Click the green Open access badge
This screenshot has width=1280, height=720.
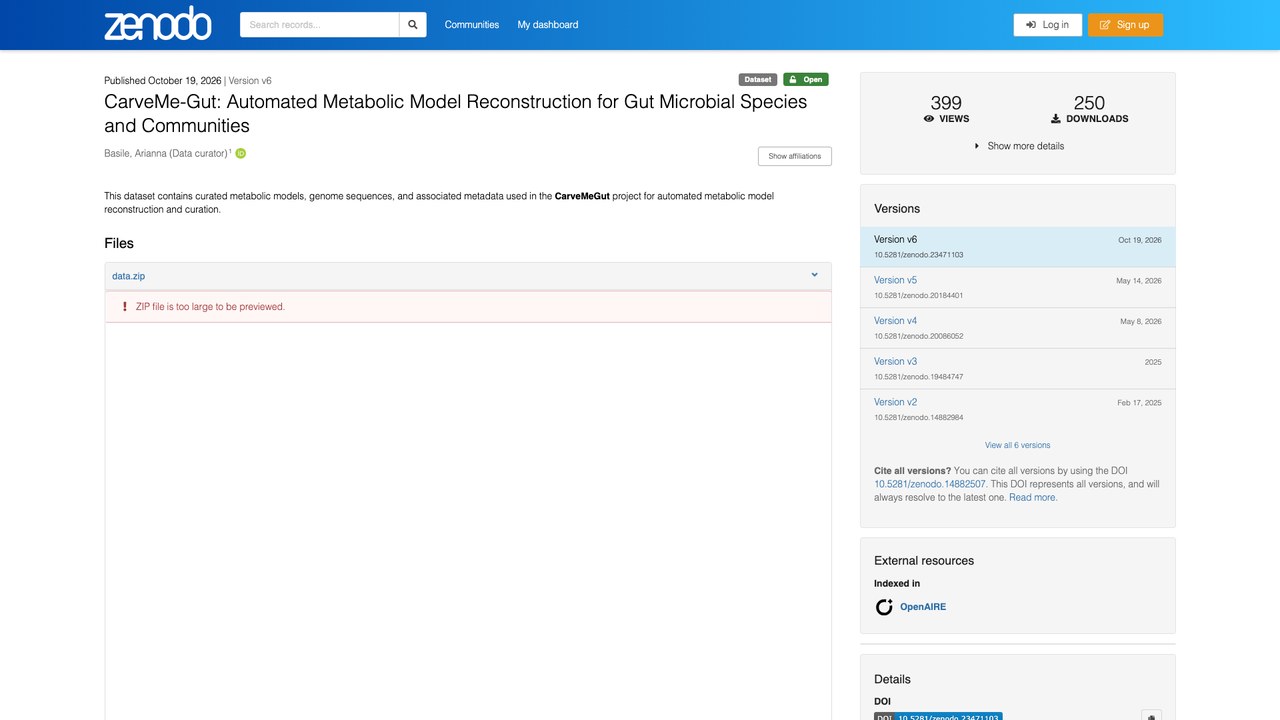806,79
